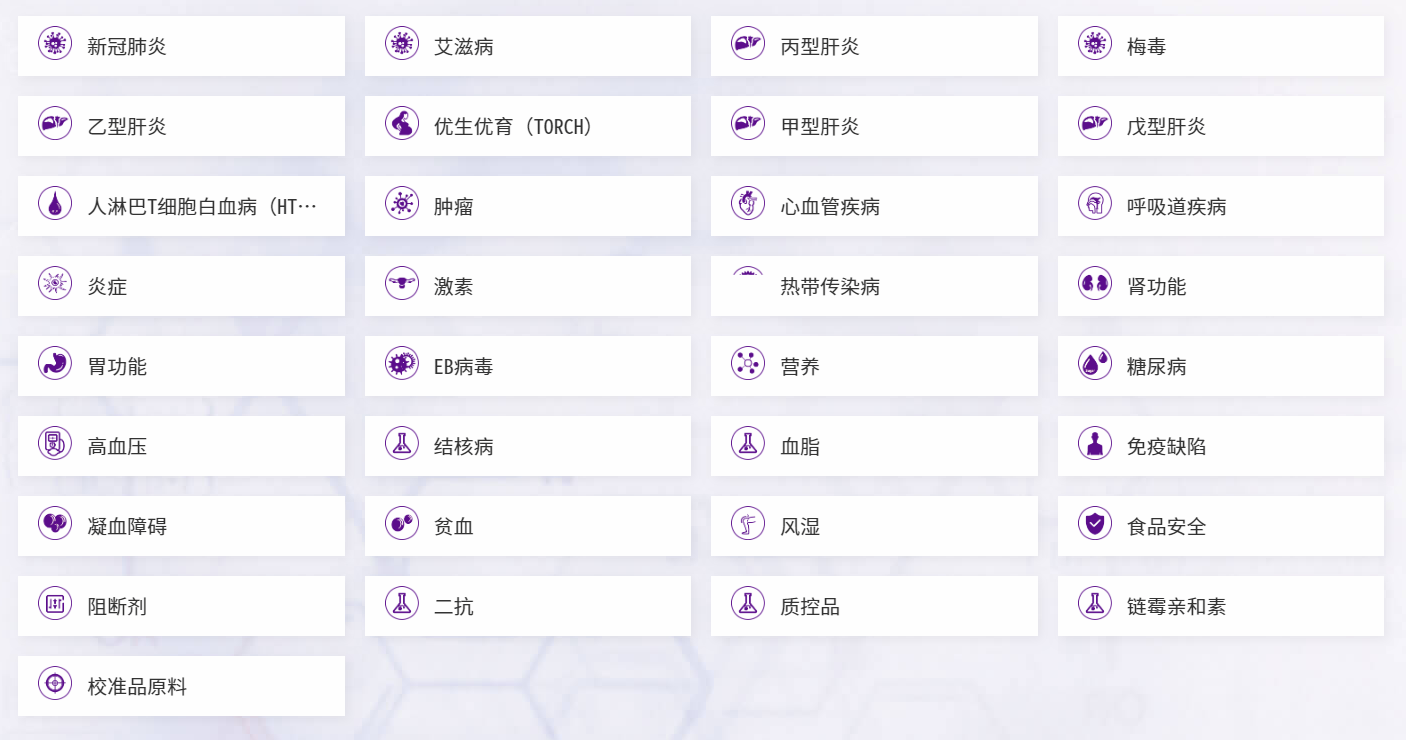The width and height of the screenshot is (1406, 740).
Task: Click the stomach icon beside 胃功能
Action: click(55, 364)
